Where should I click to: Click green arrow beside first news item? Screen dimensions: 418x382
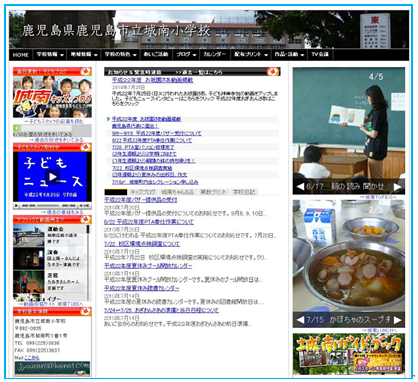(x=108, y=119)
